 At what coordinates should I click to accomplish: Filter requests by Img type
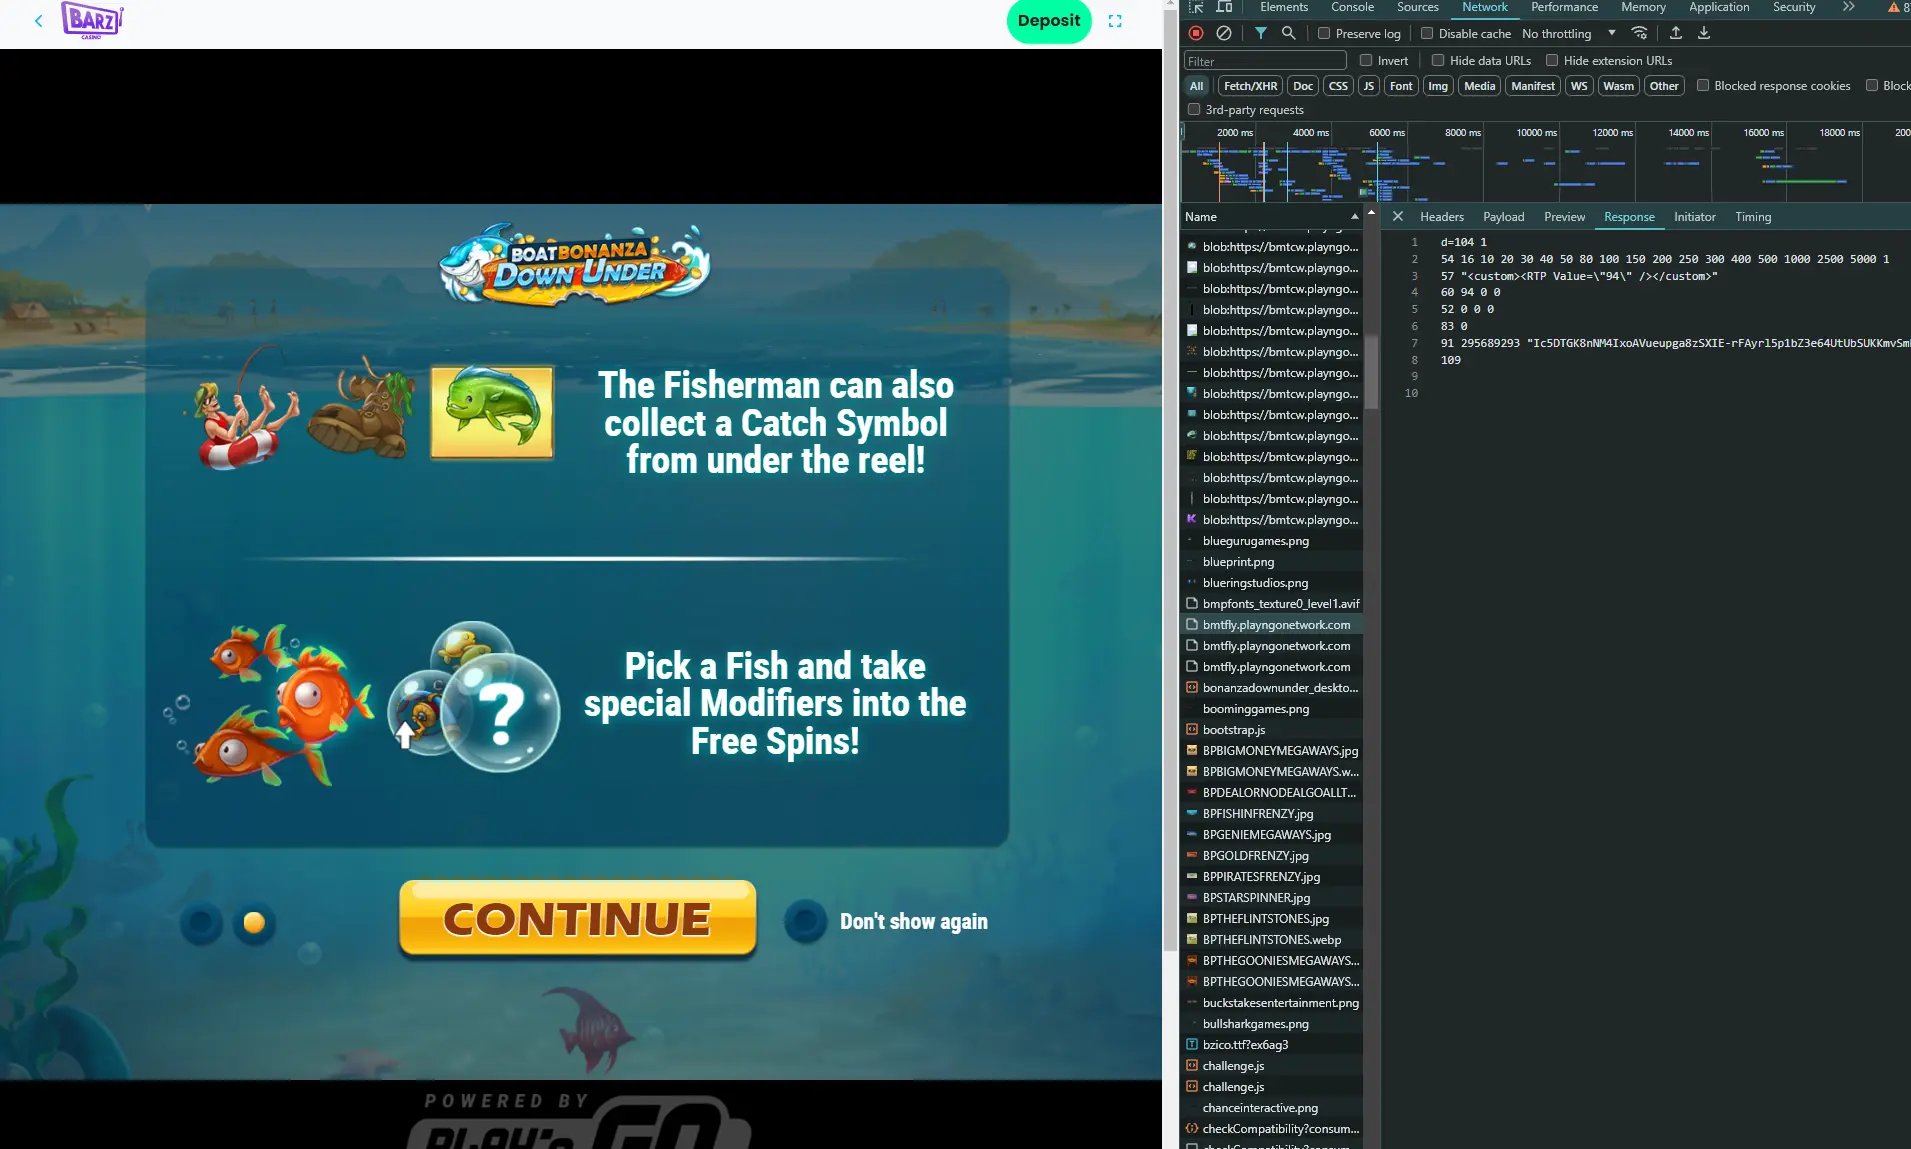1437,86
